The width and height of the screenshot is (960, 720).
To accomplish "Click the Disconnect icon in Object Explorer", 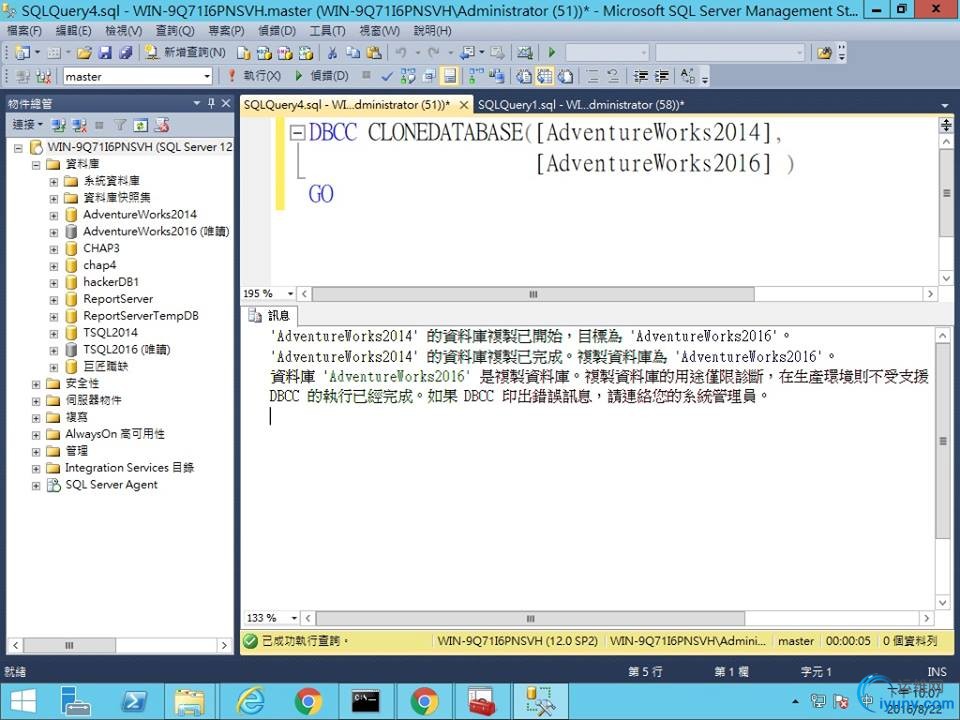I will coord(80,126).
